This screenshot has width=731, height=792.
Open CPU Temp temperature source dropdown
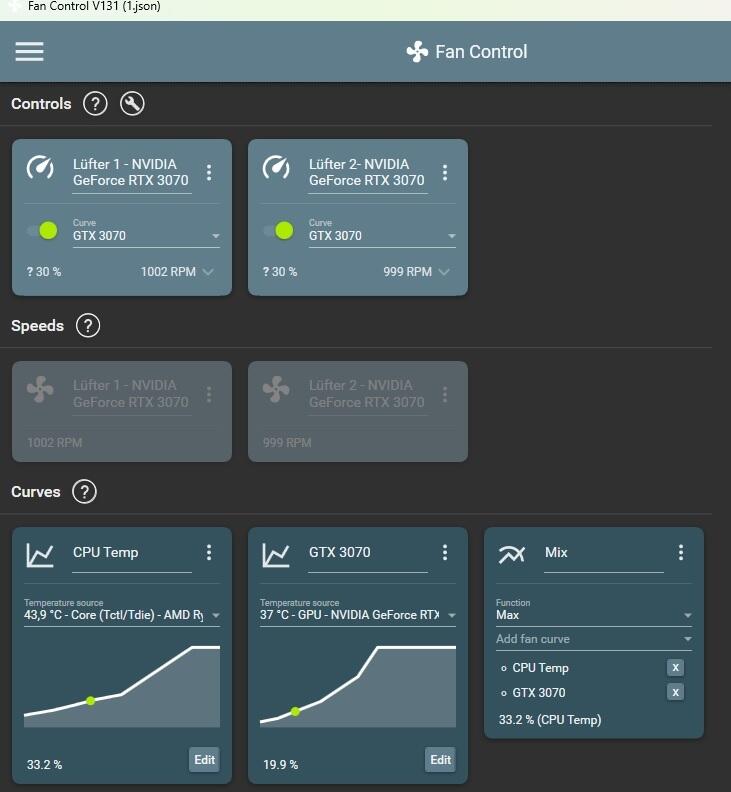pos(122,616)
